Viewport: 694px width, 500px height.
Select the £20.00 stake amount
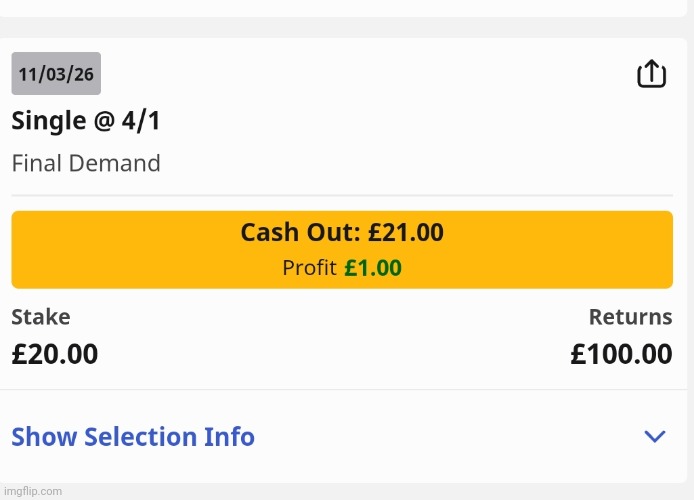coord(55,354)
